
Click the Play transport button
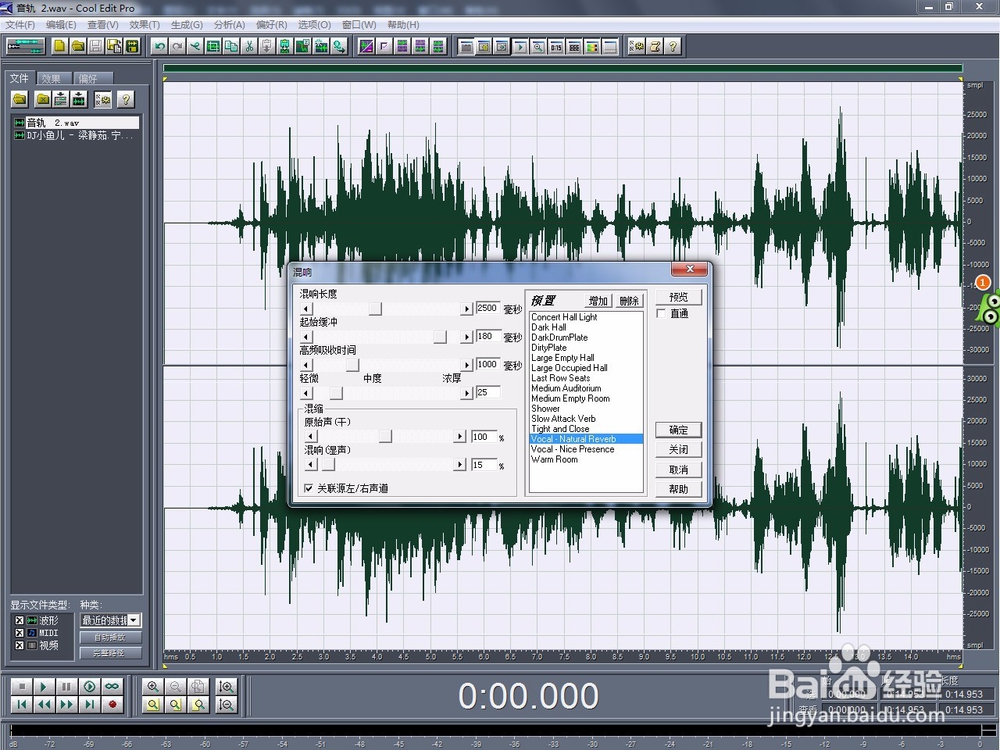pyautogui.click(x=44, y=686)
